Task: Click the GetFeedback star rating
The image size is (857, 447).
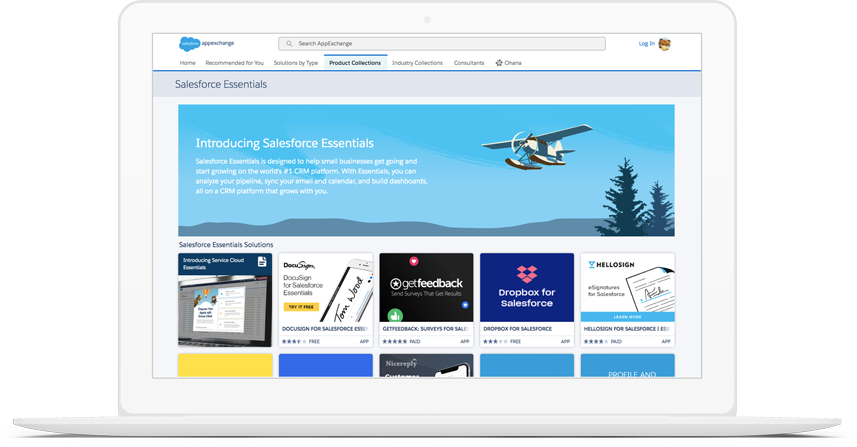Action: (x=395, y=342)
